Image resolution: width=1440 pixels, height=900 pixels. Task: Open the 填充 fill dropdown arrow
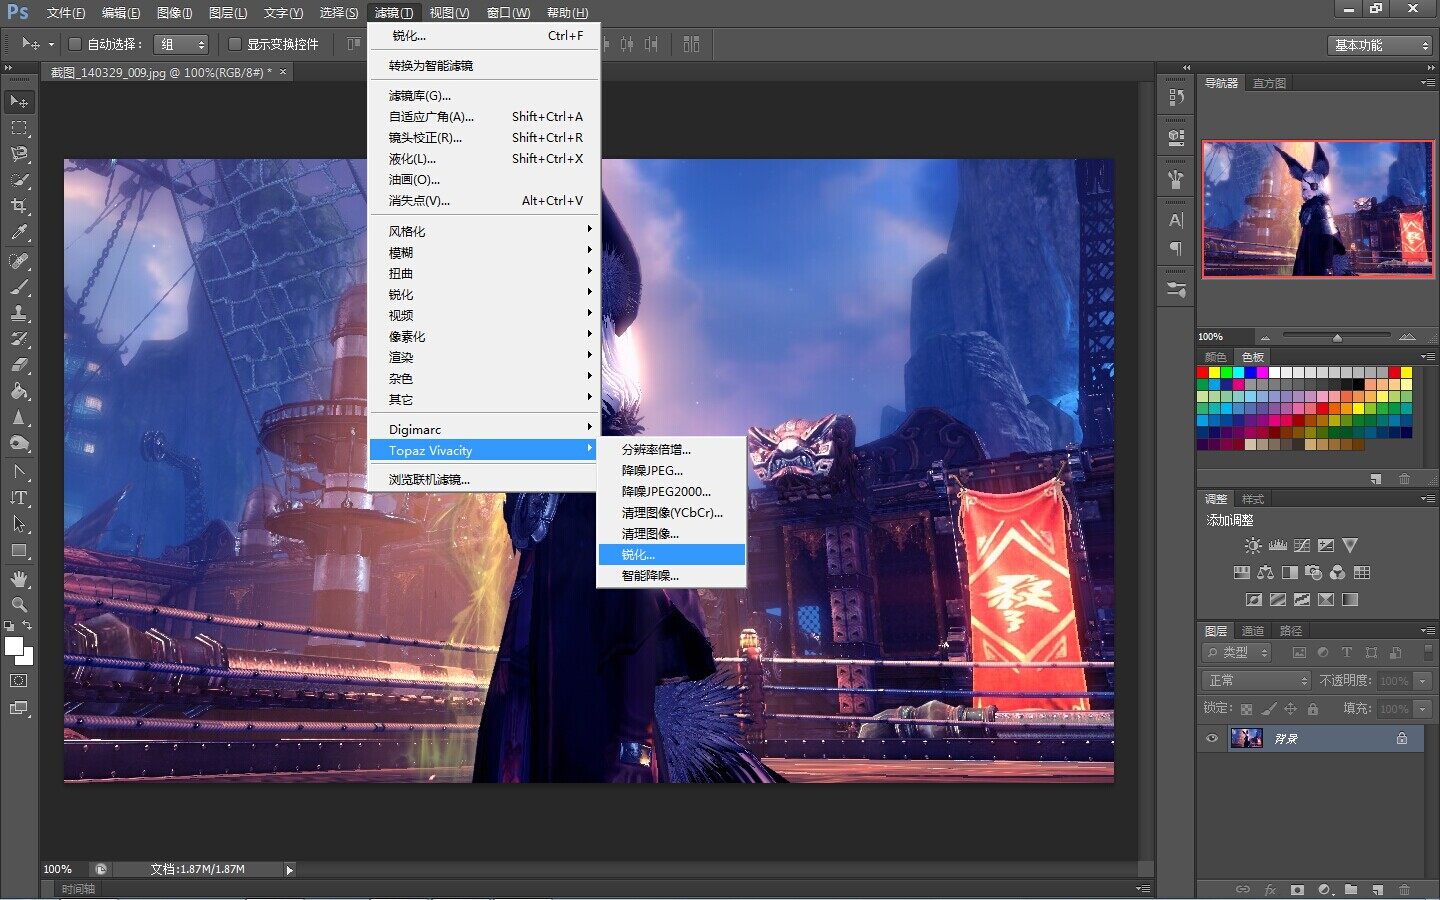click(x=1423, y=709)
